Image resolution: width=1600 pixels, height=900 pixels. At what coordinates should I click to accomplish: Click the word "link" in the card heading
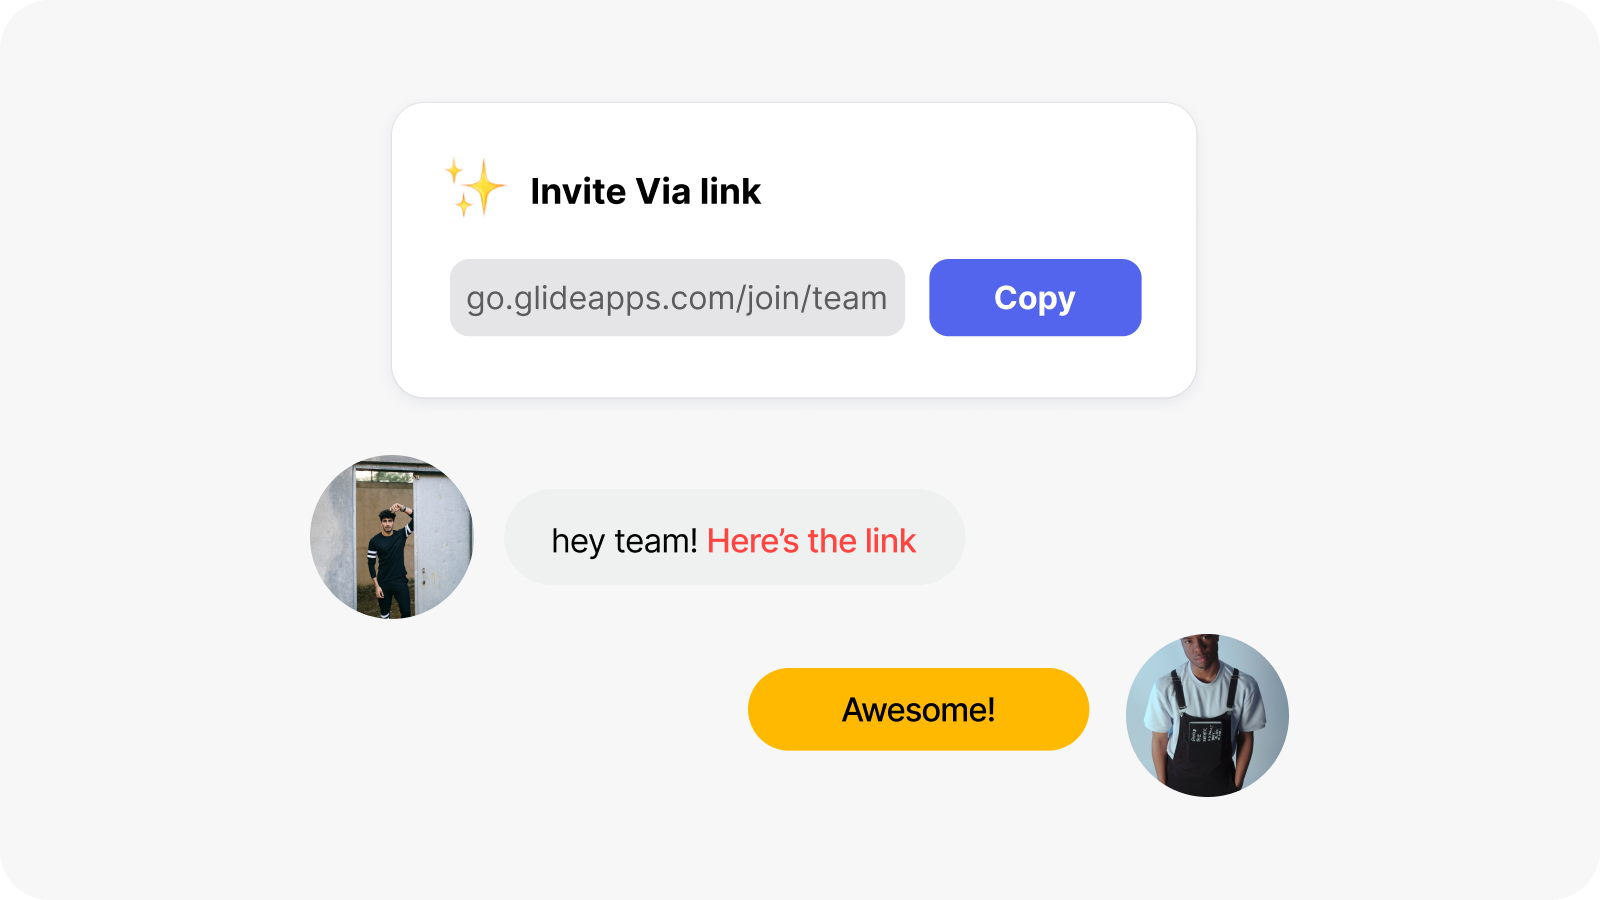tap(730, 191)
